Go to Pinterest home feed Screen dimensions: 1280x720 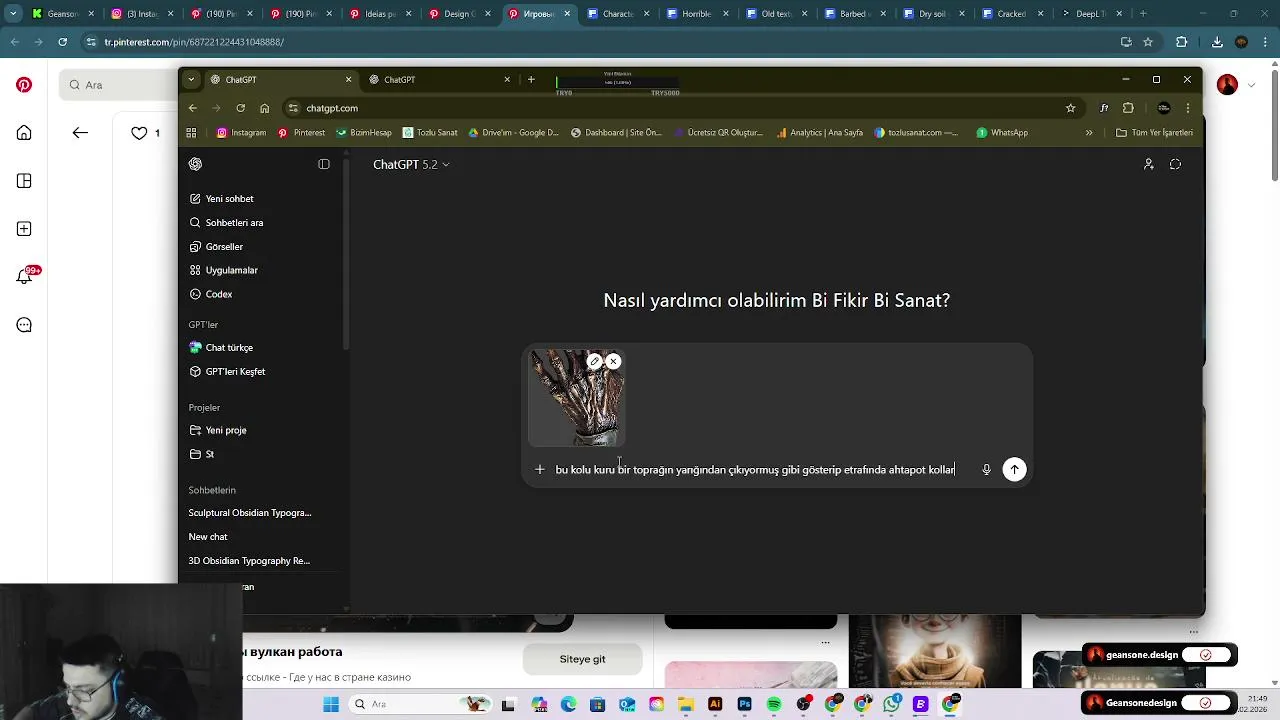click(x=24, y=133)
